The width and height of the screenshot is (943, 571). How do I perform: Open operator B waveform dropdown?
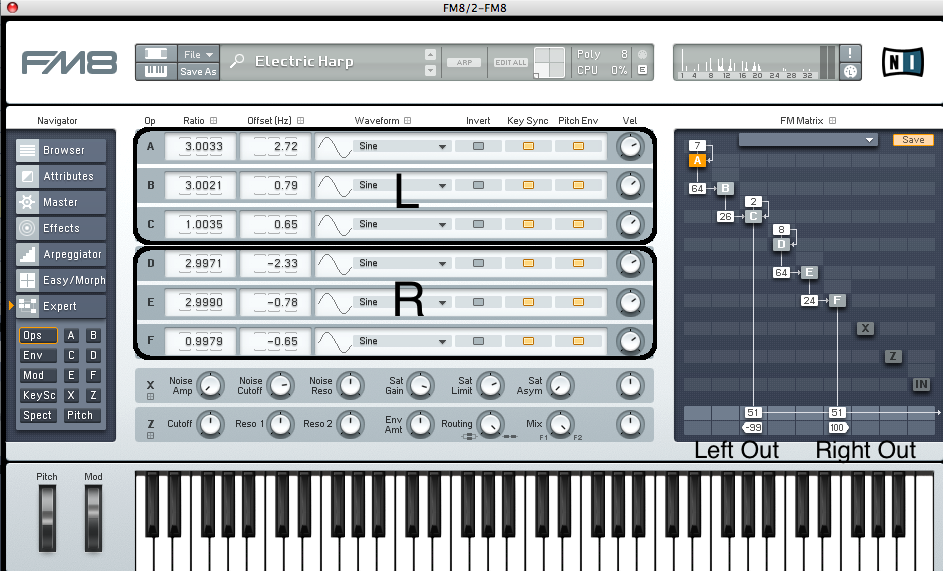click(x=402, y=185)
